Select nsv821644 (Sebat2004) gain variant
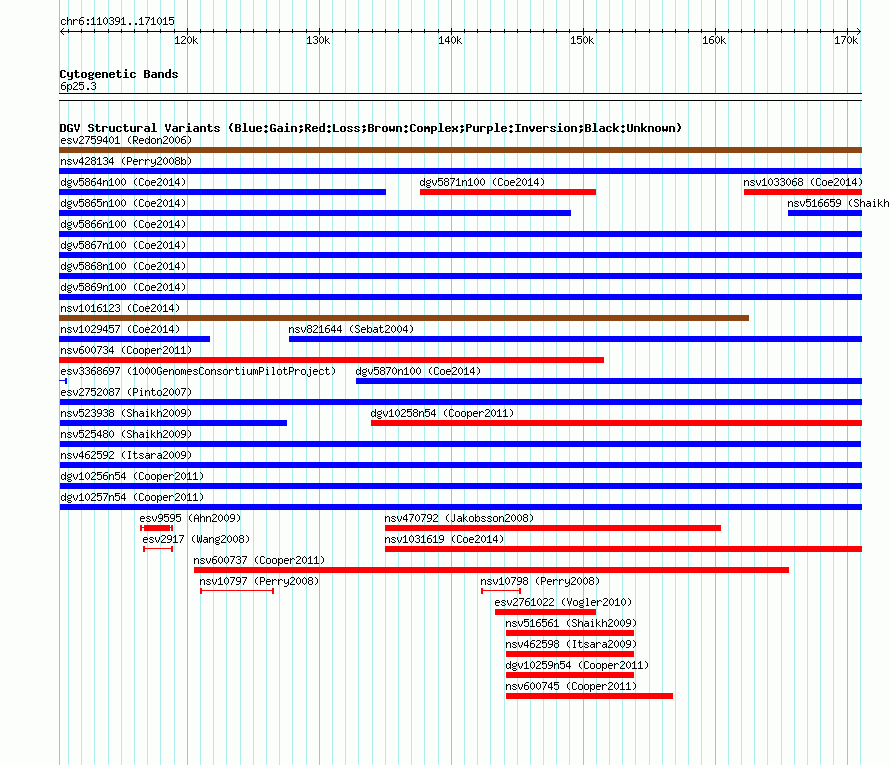The image size is (890, 765). 575,339
